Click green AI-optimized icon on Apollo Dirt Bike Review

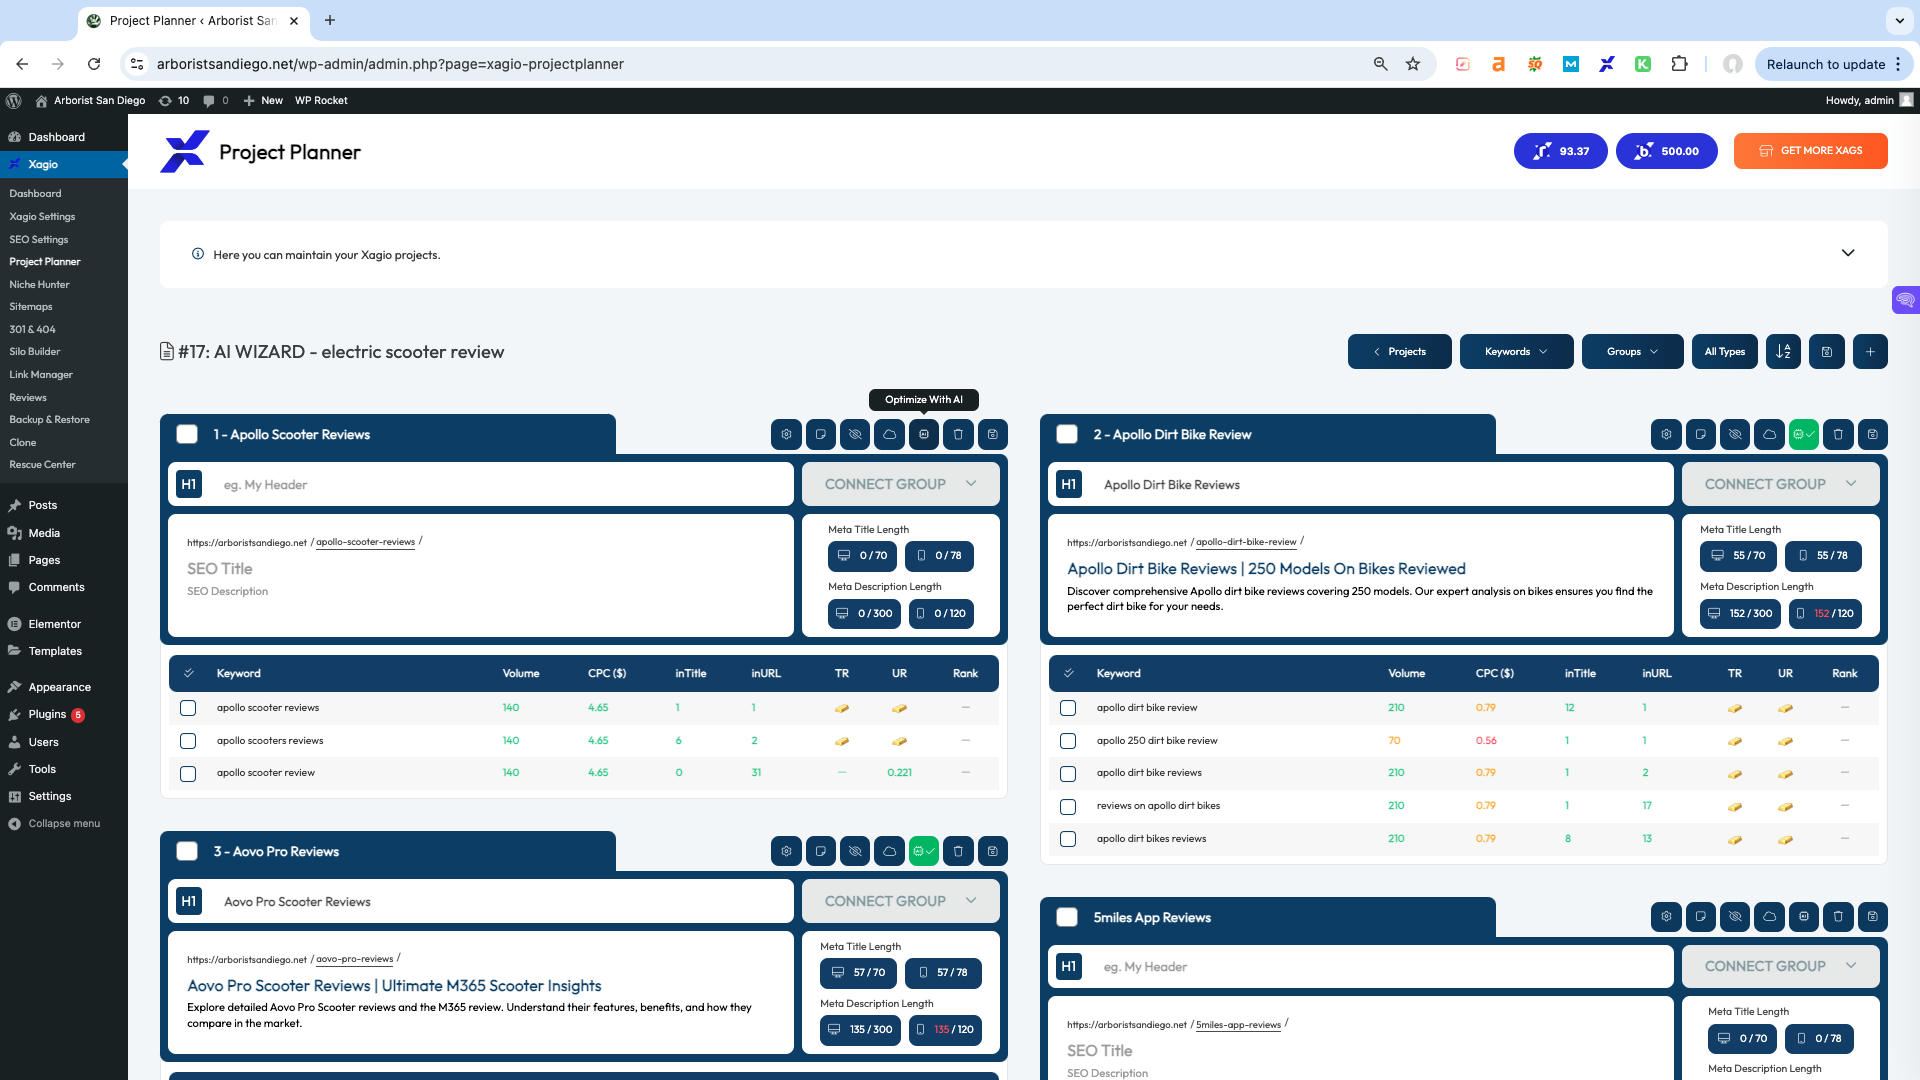[1803, 434]
